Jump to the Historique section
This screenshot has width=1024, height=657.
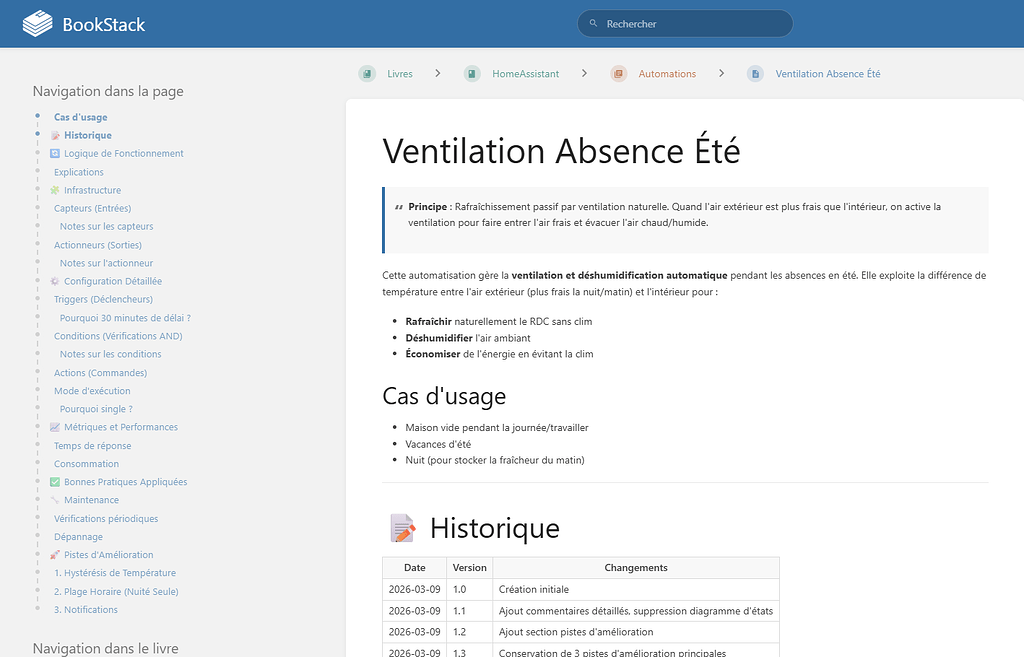(x=88, y=135)
